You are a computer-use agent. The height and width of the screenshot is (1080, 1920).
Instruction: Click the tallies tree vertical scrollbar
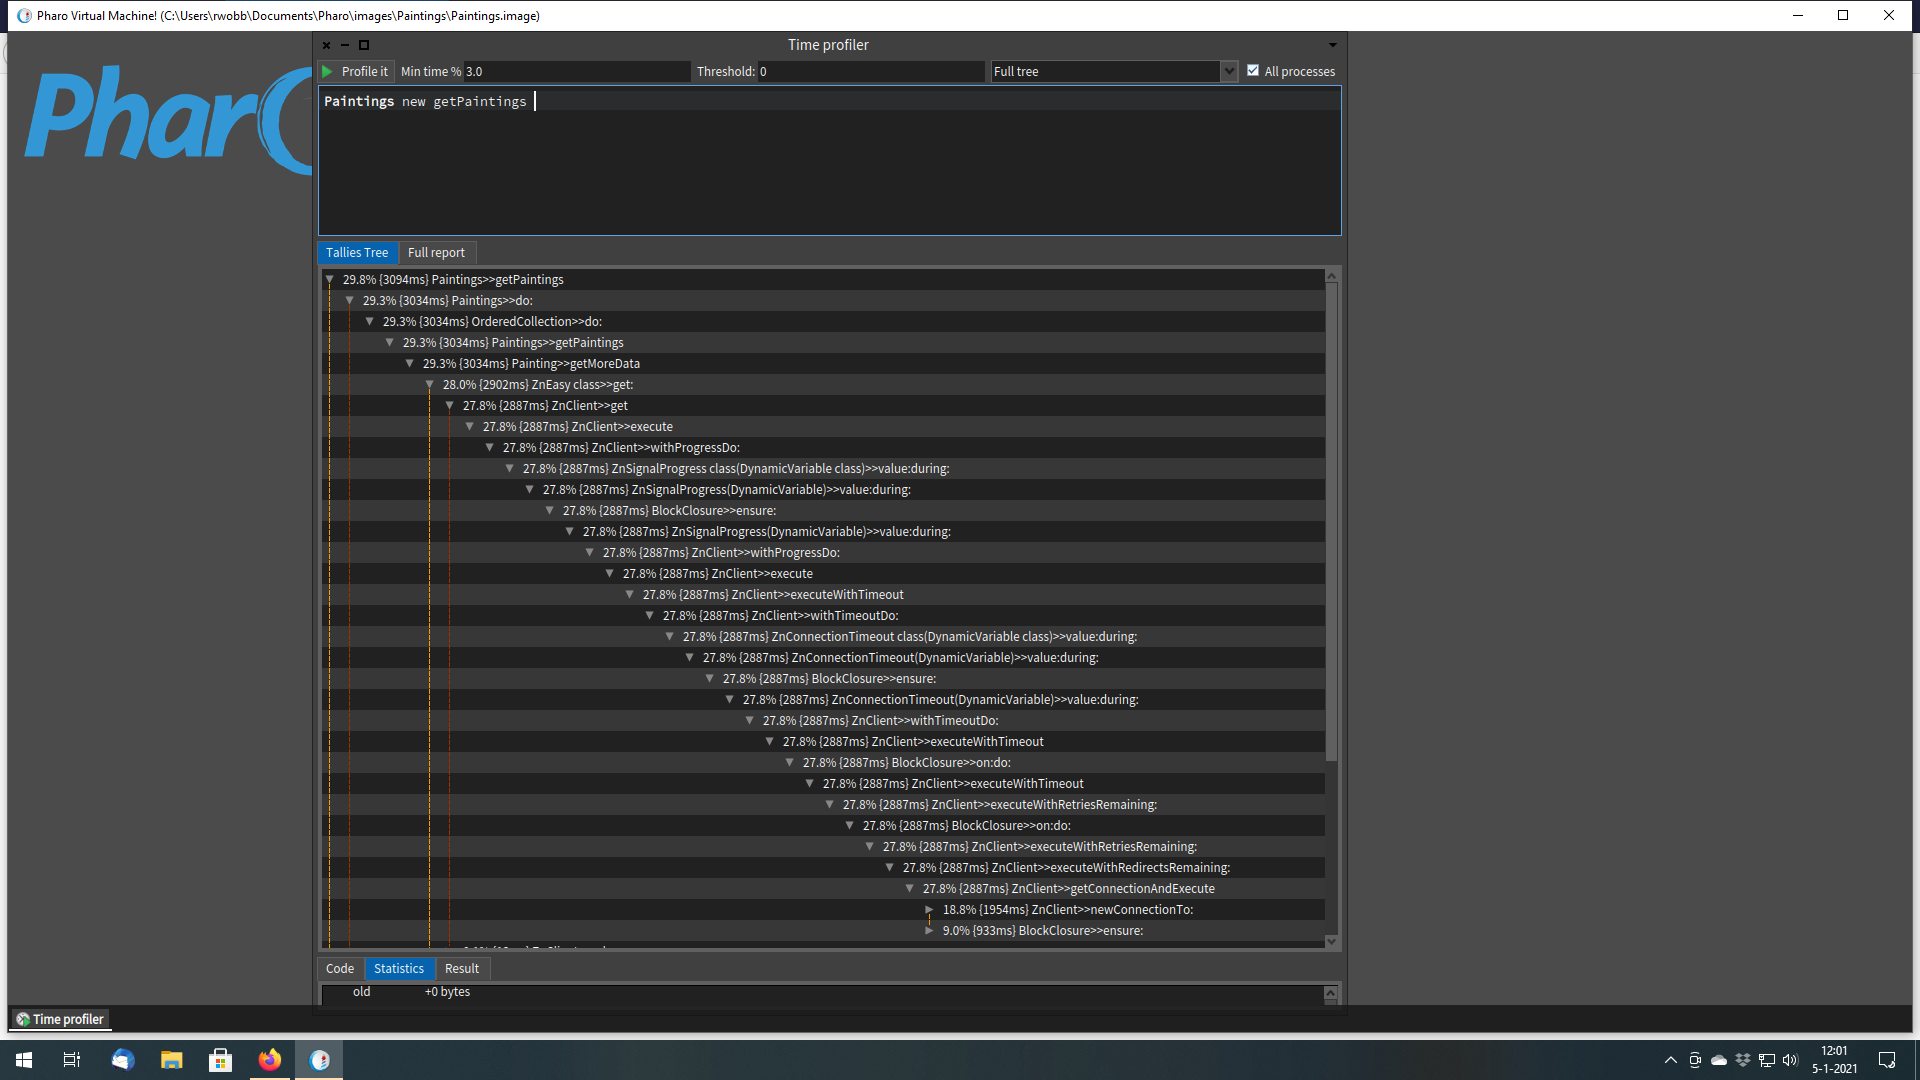click(1331, 520)
